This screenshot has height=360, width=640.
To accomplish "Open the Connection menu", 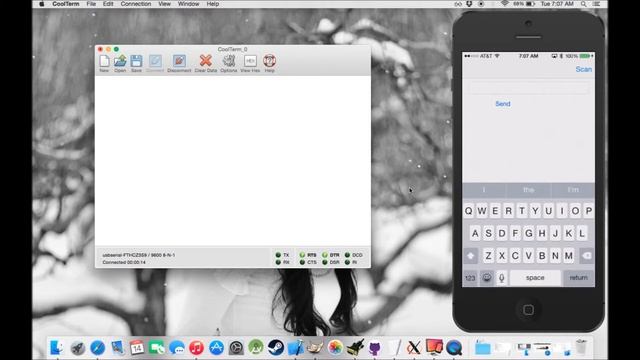I will (136, 4).
